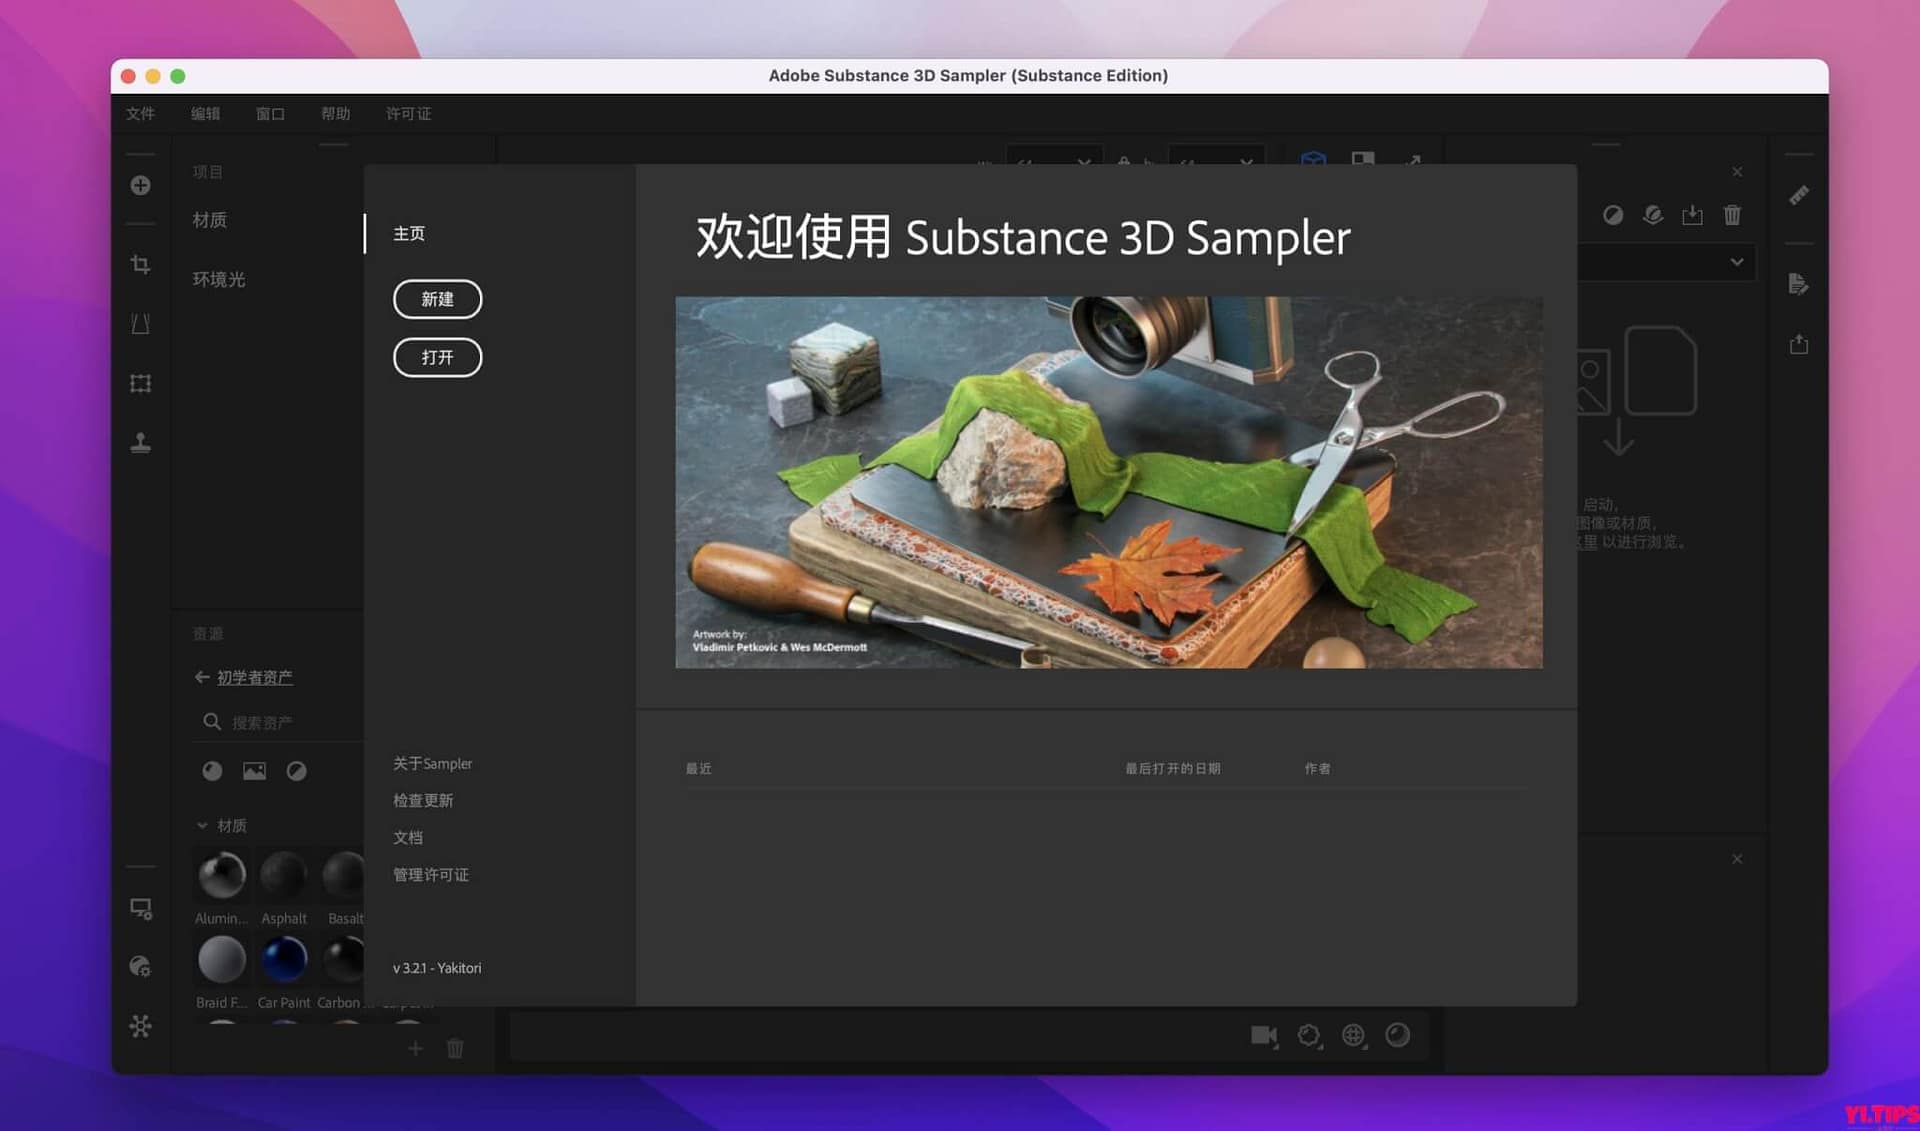Open the export download icon near the trash
The image size is (1920, 1131).
[x=1693, y=215]
